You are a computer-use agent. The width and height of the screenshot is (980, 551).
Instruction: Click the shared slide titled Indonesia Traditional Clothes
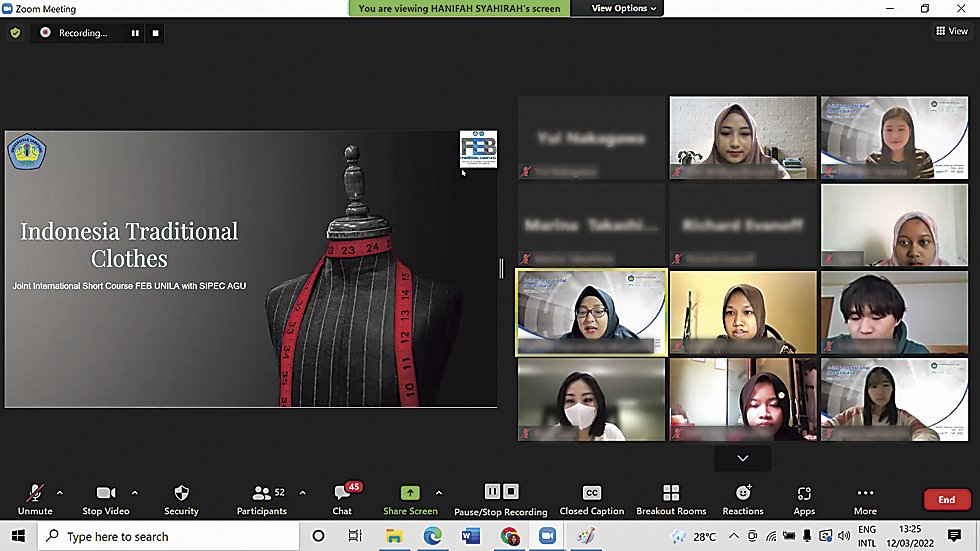coord(251,269)
